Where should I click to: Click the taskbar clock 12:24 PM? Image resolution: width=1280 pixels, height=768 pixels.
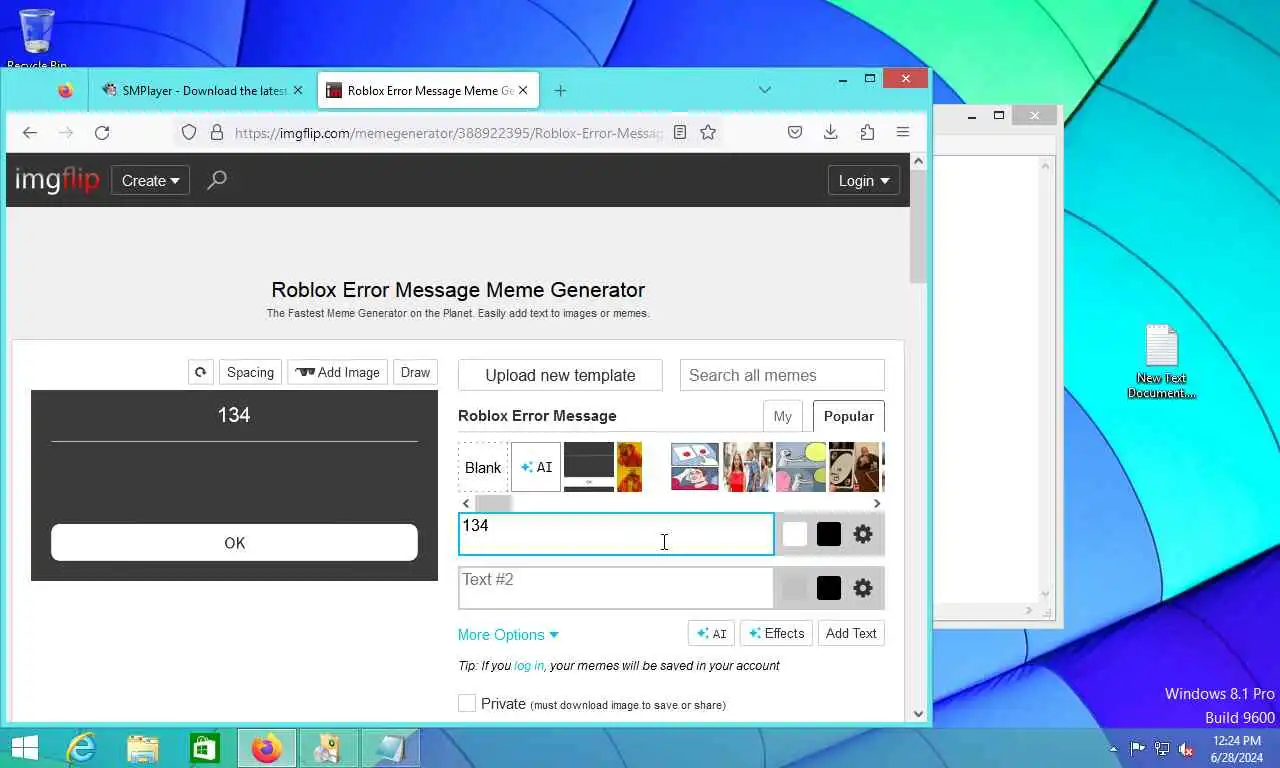[1236, 741]
